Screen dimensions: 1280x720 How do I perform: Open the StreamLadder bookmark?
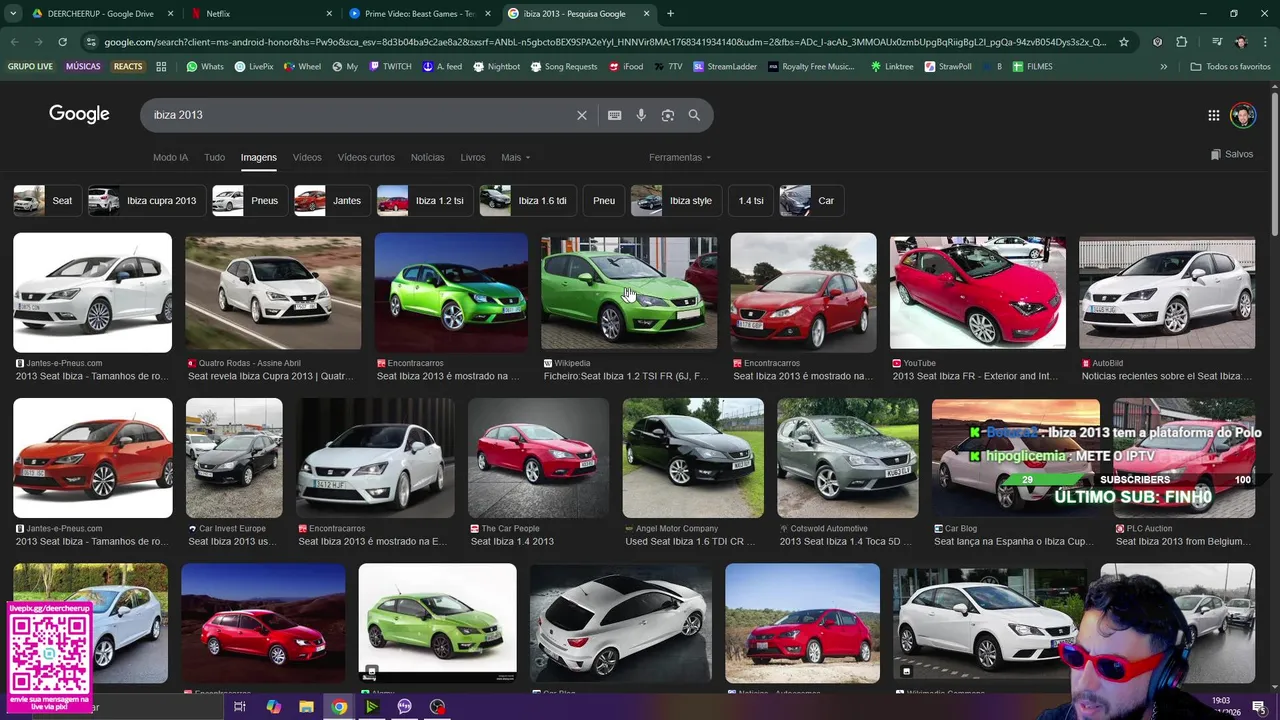725,66
